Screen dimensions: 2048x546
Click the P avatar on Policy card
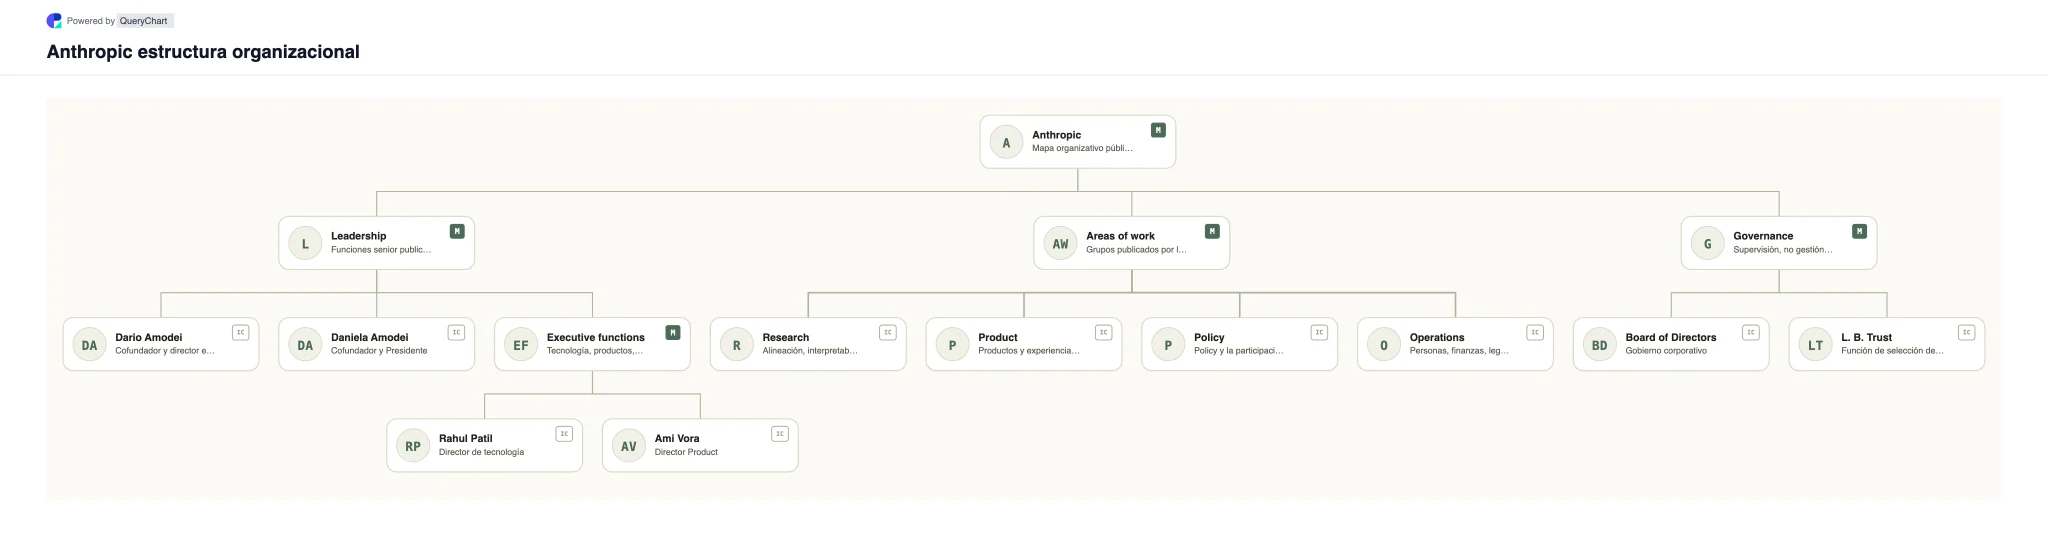tap(1168, 345)
